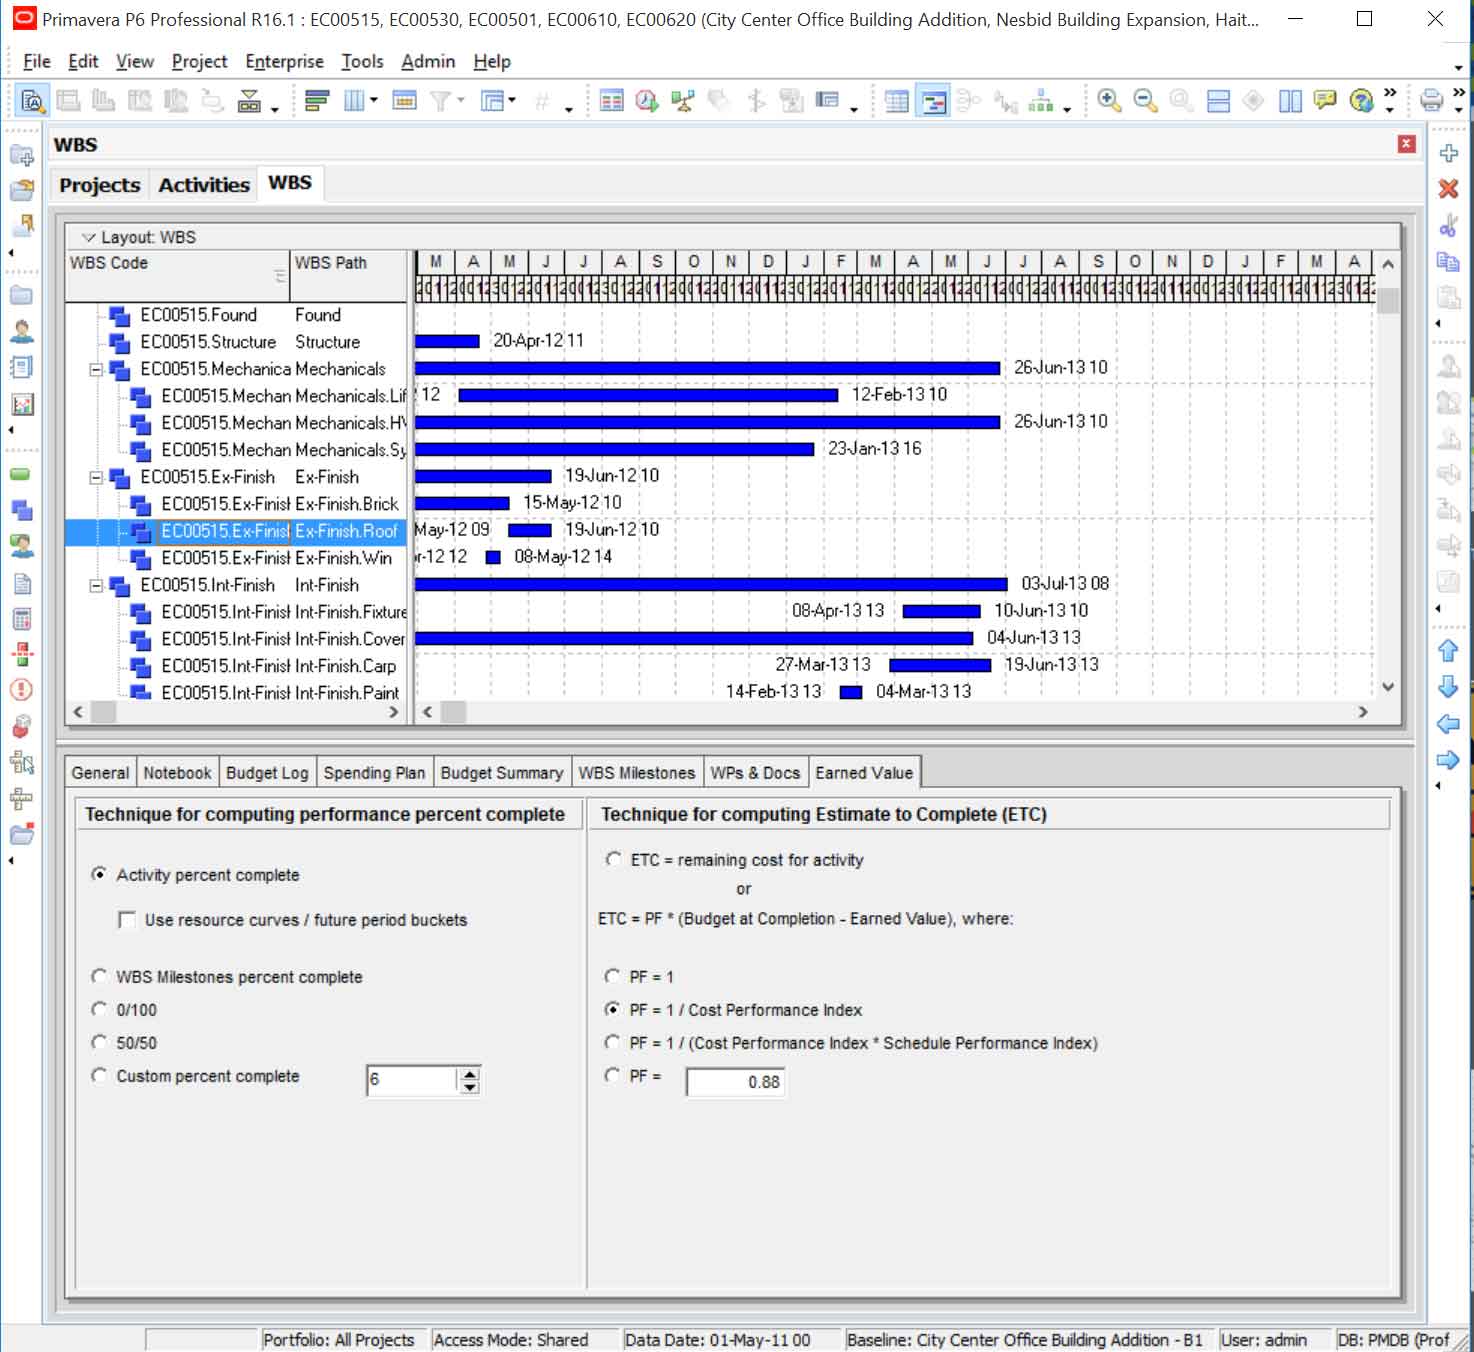
Task: Click the Zoom In magnifier icon
Action: coord(1108,100)
